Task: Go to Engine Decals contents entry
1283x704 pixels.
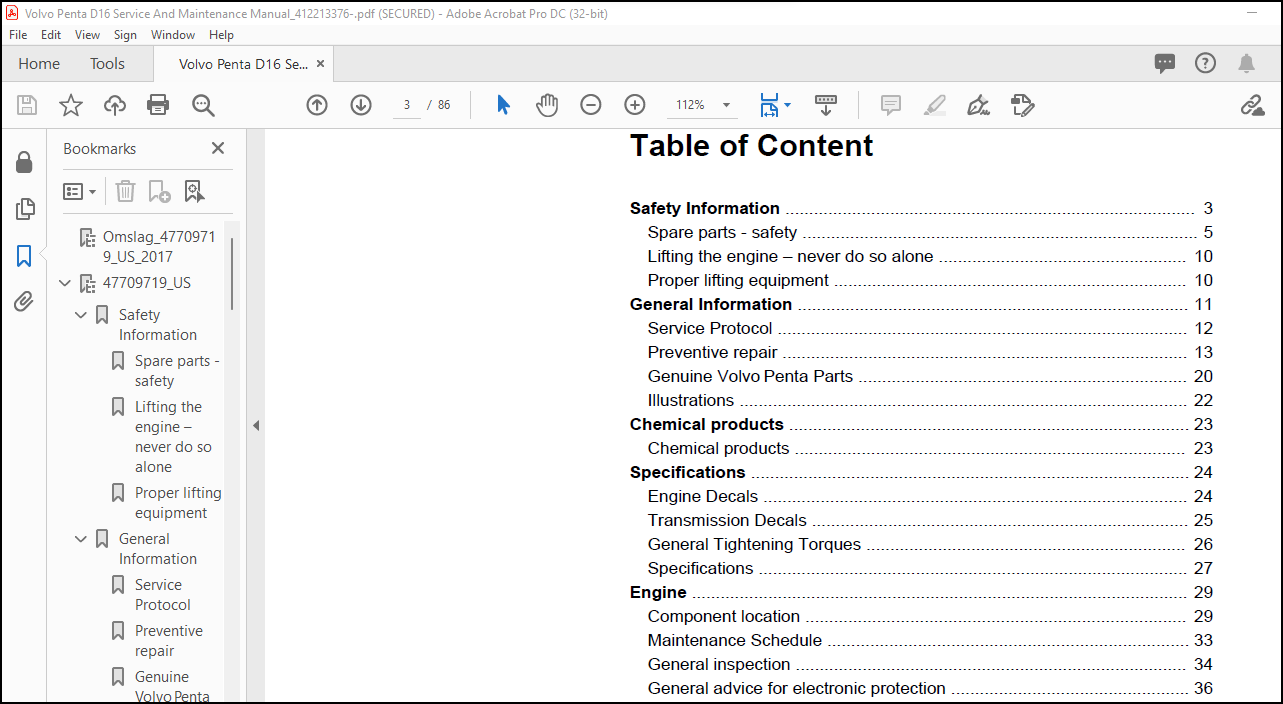Action: click(930, 496)
